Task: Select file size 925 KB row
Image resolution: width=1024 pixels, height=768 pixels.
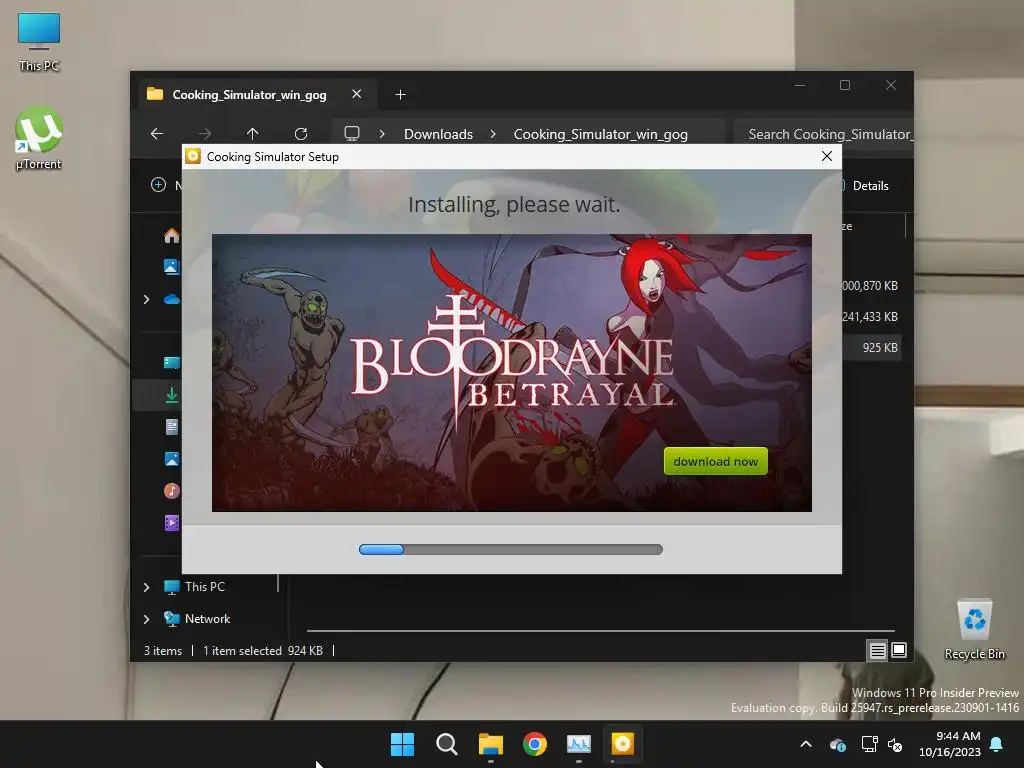Action: (874, 347)
